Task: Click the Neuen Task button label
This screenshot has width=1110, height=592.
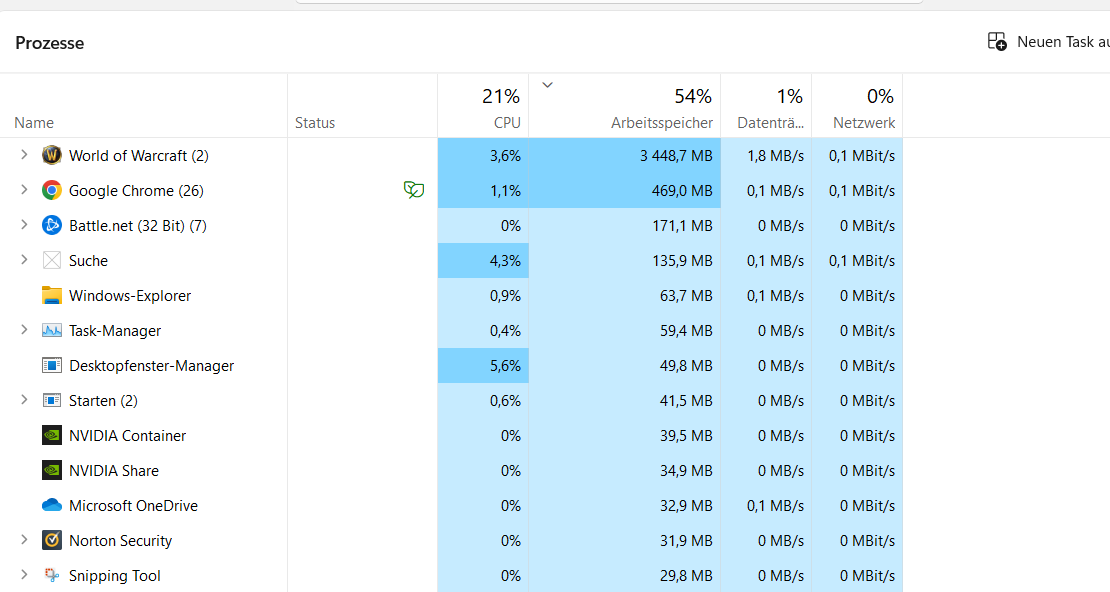Action: tap(1063, 42)
